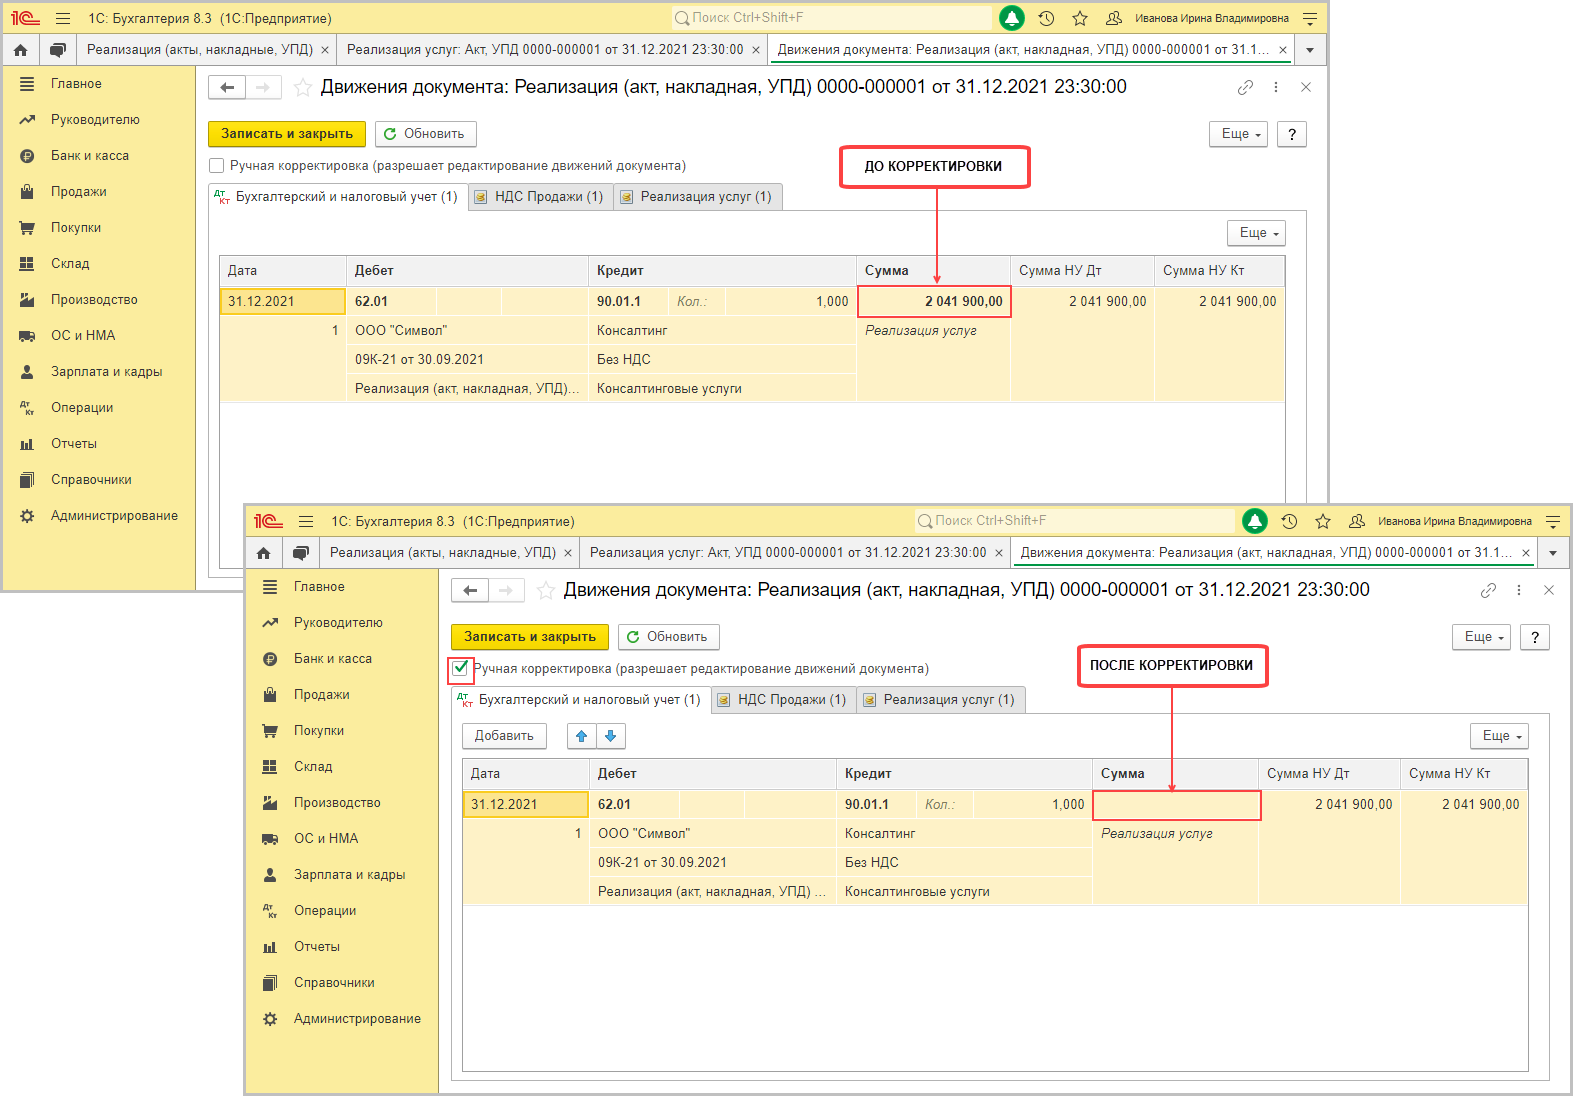
Task: Open service settings icon in front window title bar
Action: click(x=1553, y=521)
